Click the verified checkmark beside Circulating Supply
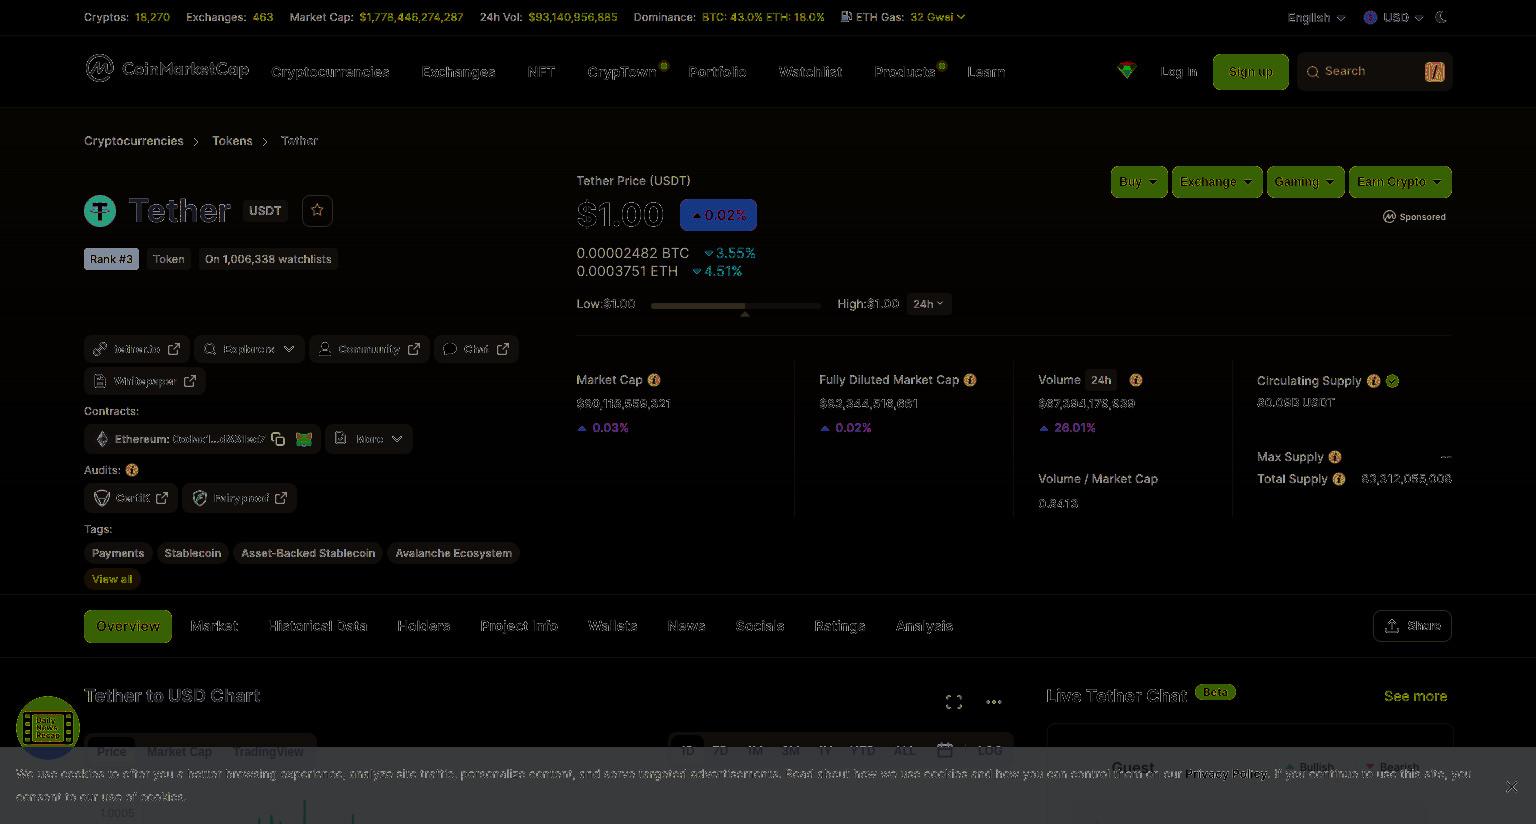This screenshot has height=824, width=1536. [1393, 381]
